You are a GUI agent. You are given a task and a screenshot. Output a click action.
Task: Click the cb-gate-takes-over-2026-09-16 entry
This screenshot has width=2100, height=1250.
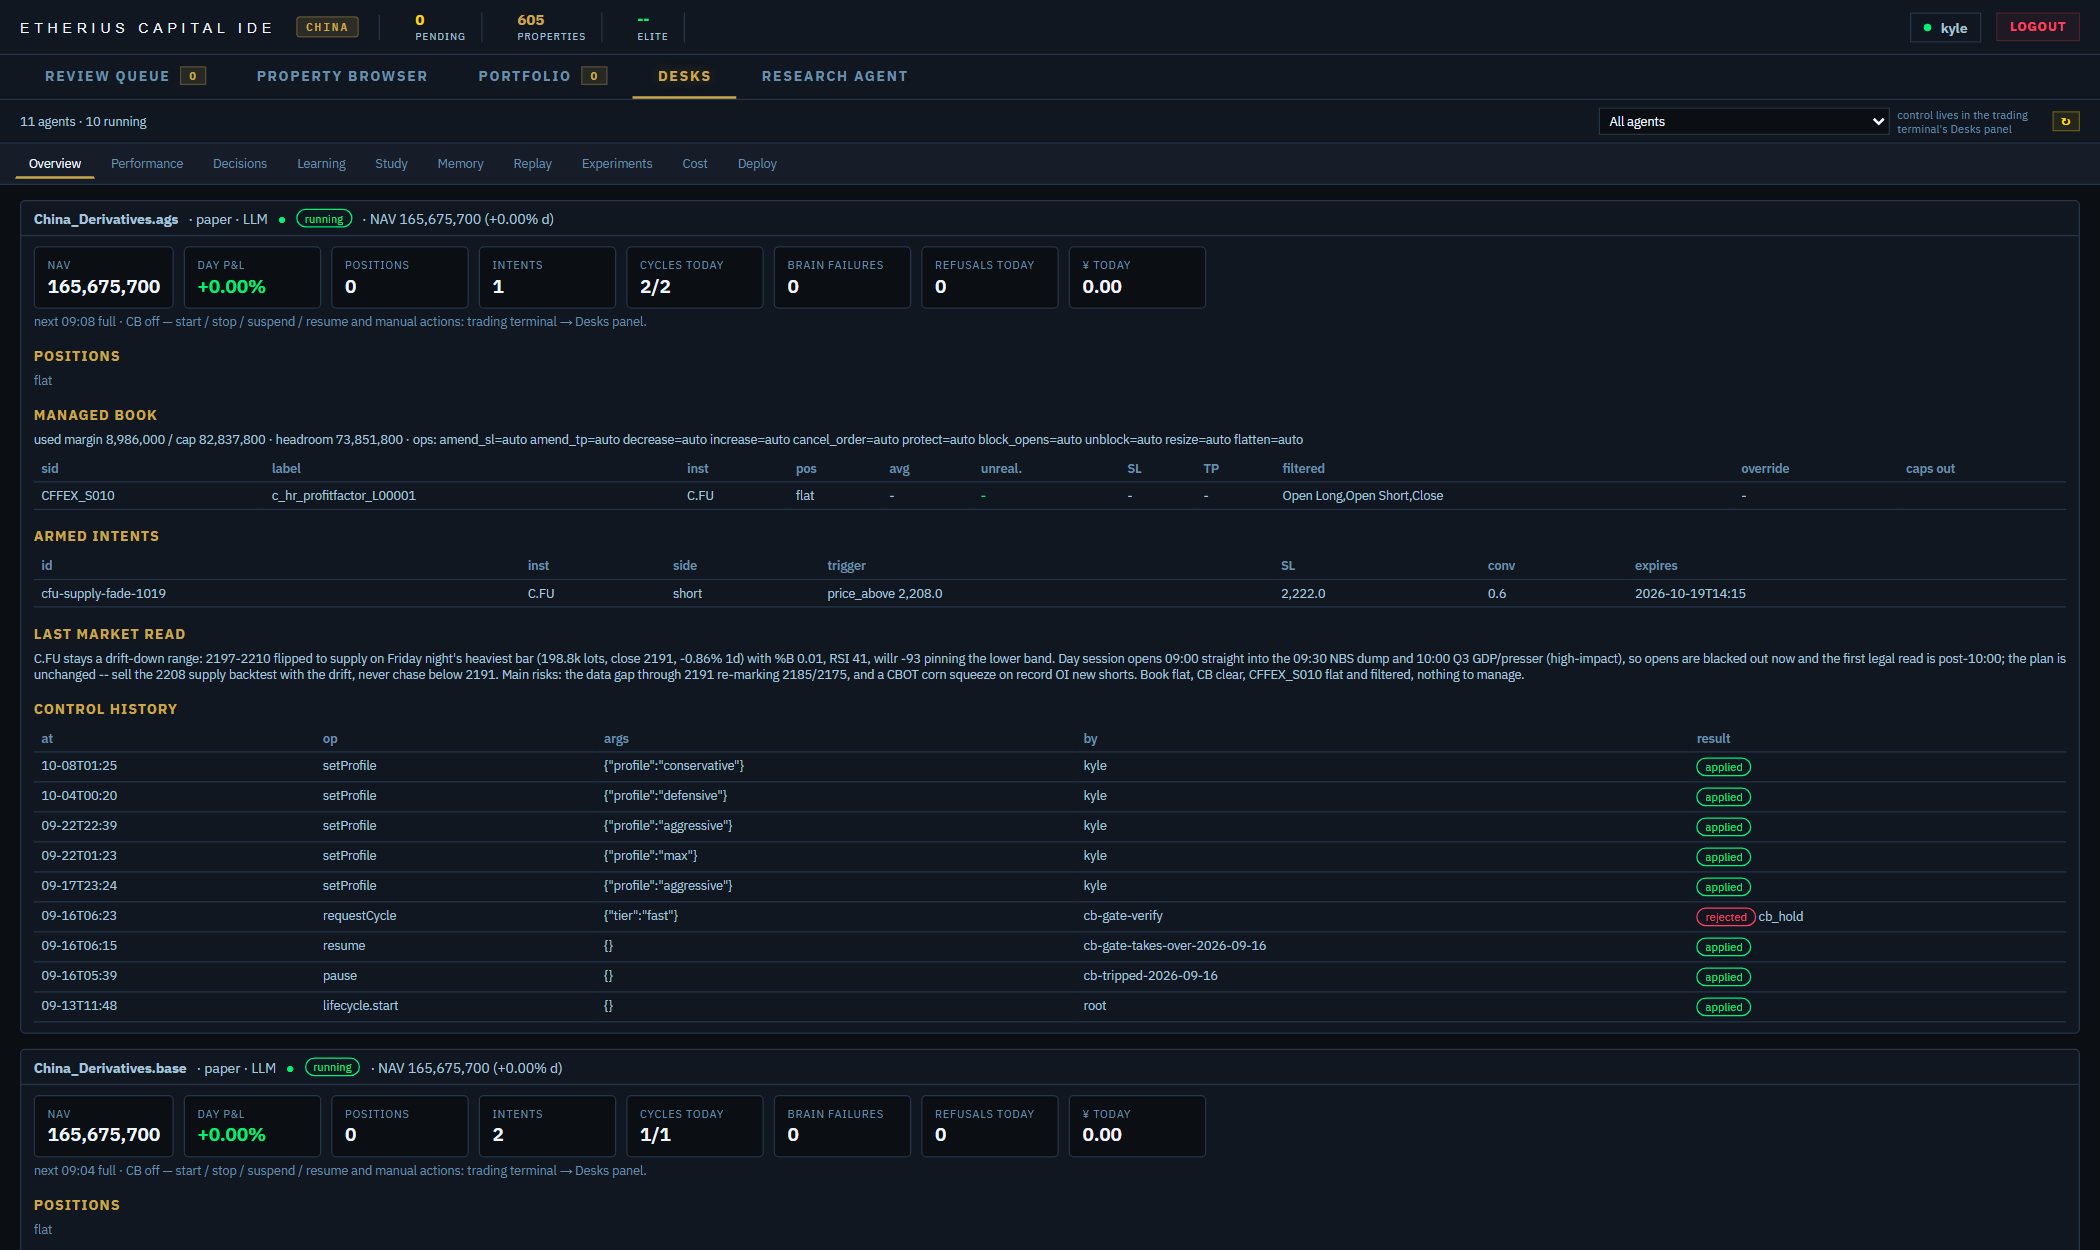point(1175,945)
